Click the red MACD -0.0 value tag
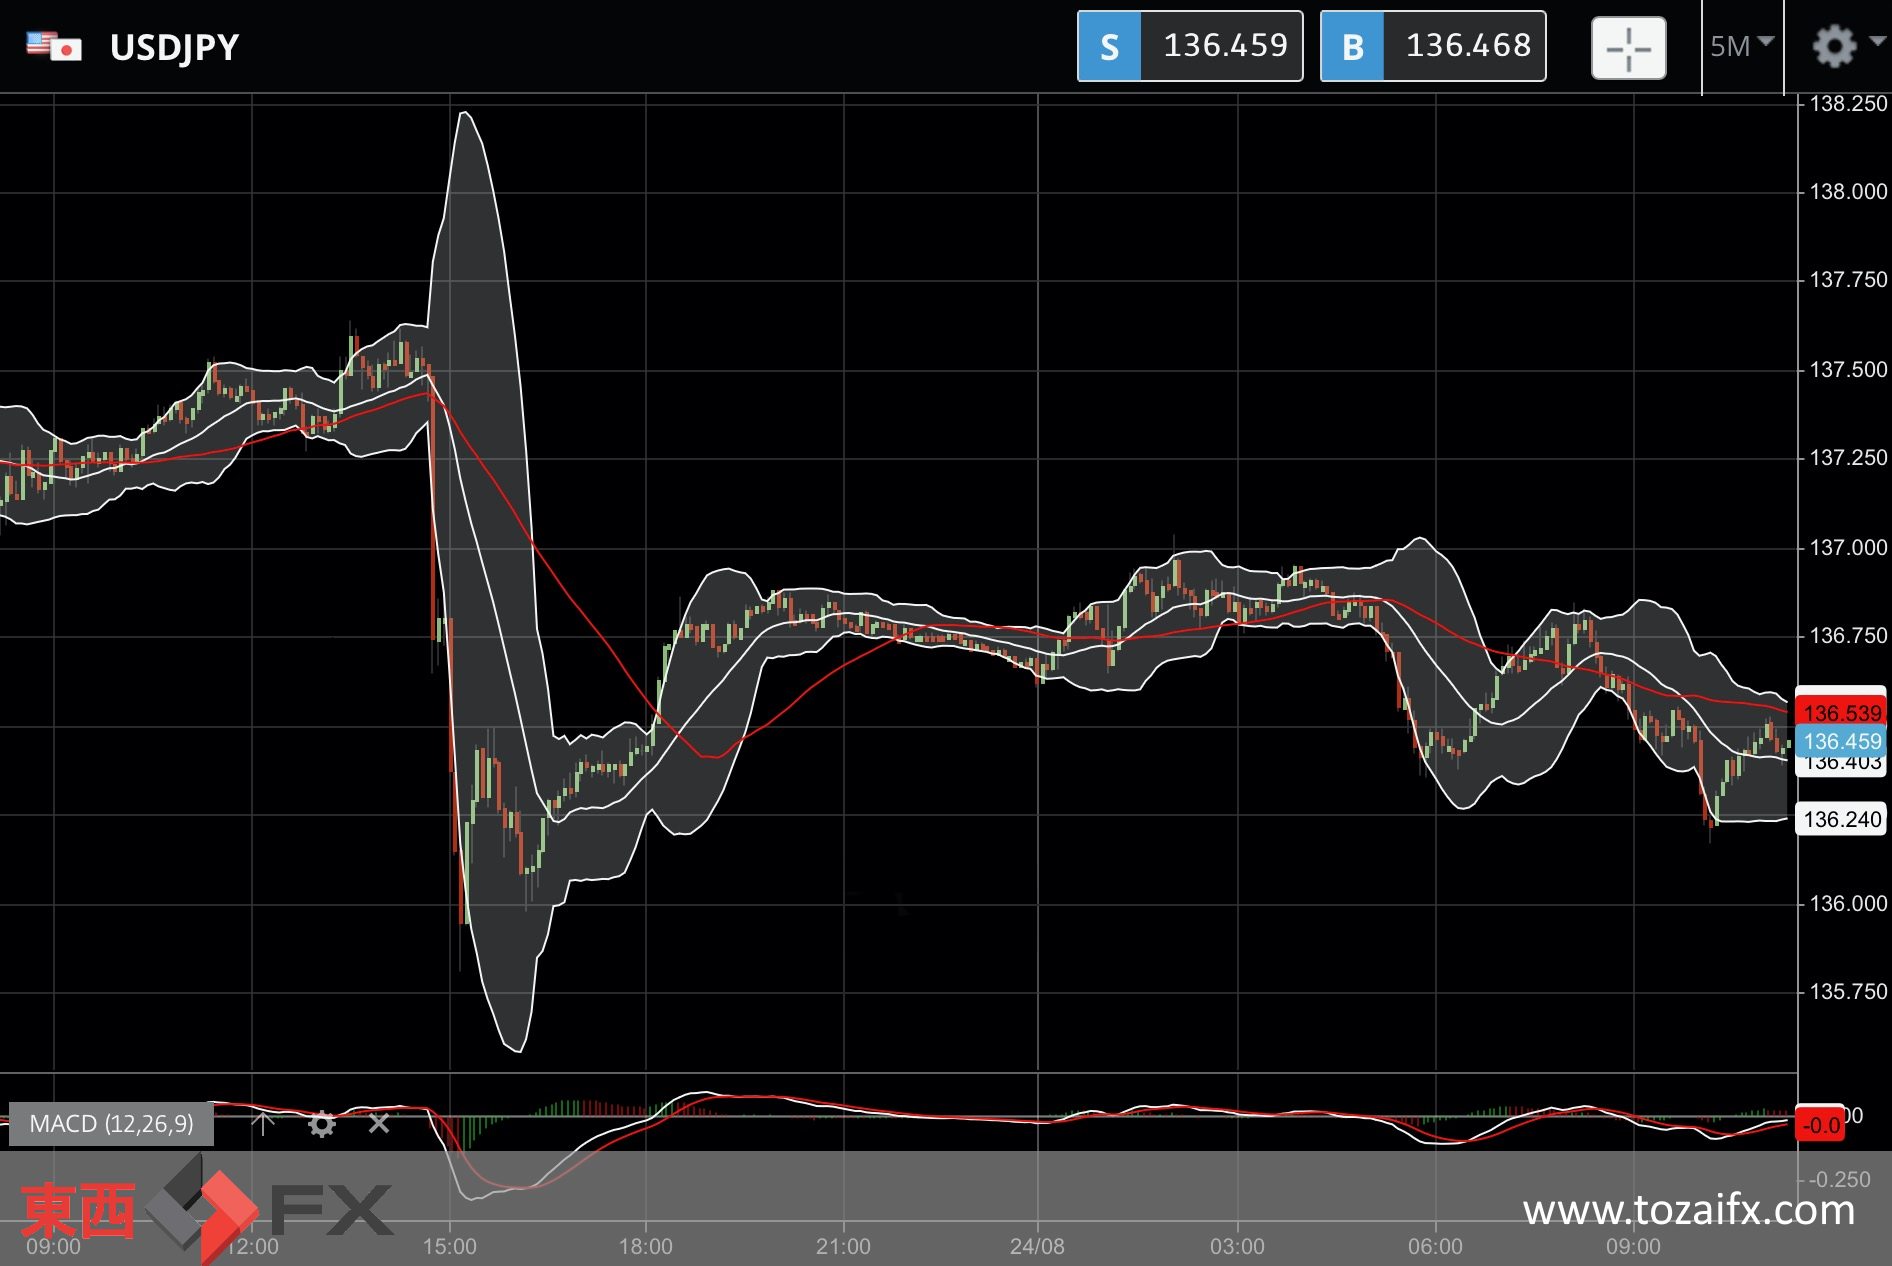 [x=1820, y=1125]
